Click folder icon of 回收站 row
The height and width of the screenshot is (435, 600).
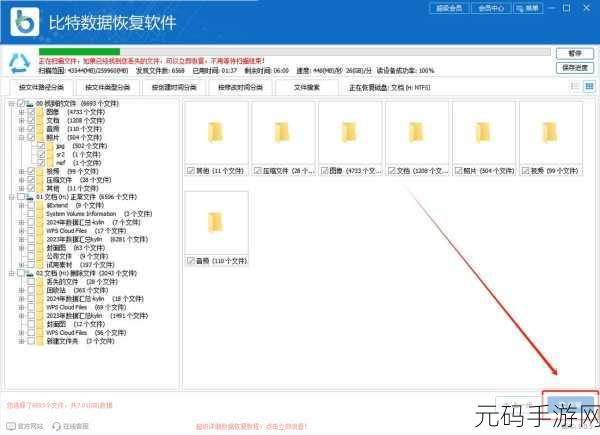pyautogui.click(x=40, y=290)
